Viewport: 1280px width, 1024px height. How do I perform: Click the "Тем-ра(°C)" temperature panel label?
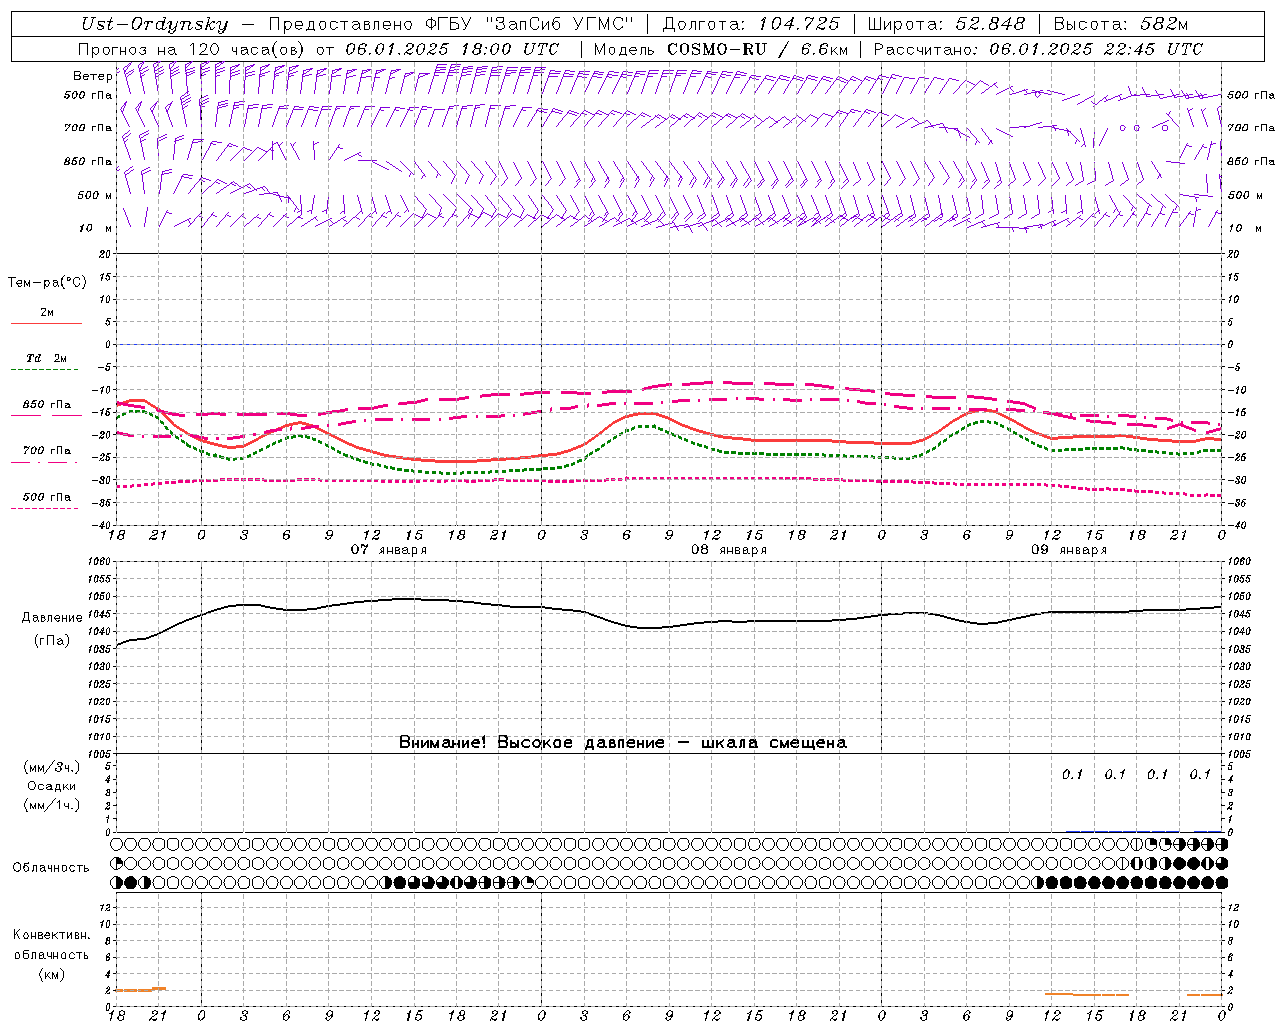[x=47, y=283]
